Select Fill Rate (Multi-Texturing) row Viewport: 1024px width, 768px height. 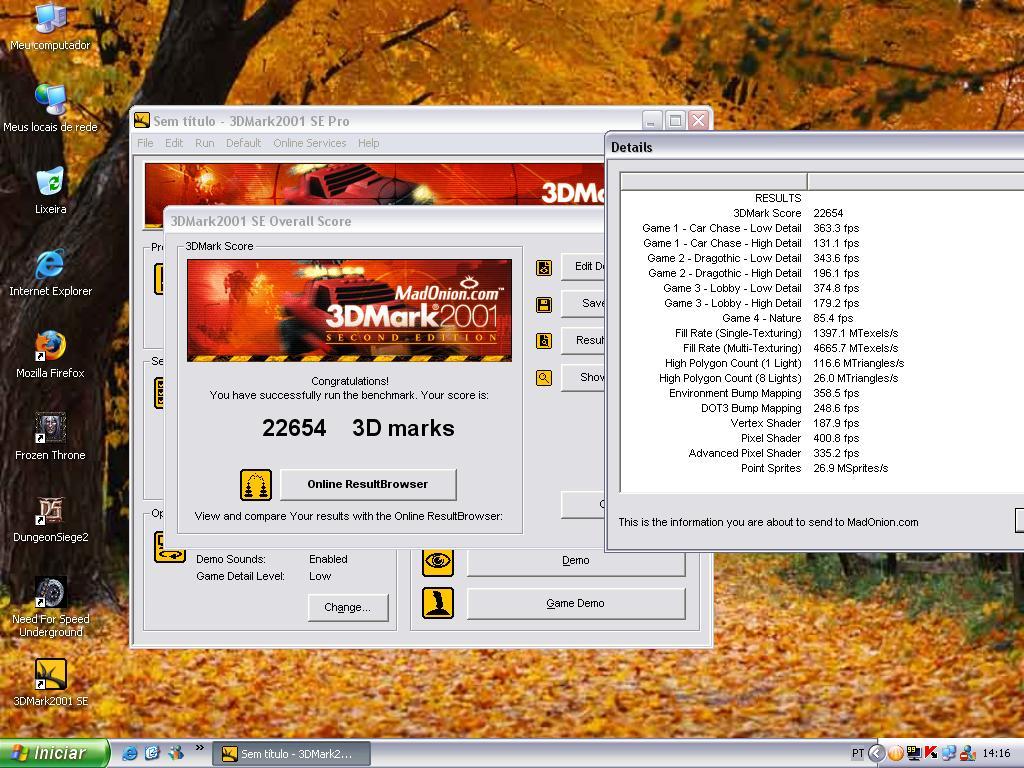[822, 348]
